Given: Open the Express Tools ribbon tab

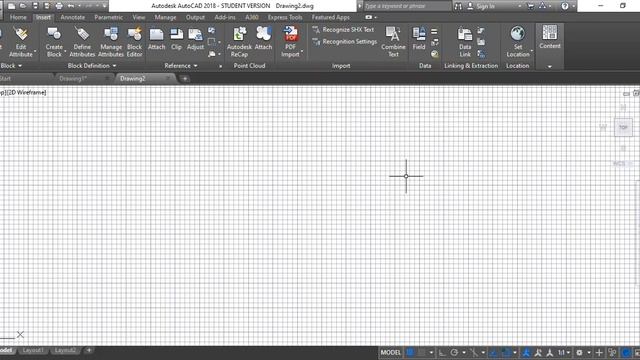Looking at the screenshot, I should point(285,18).
